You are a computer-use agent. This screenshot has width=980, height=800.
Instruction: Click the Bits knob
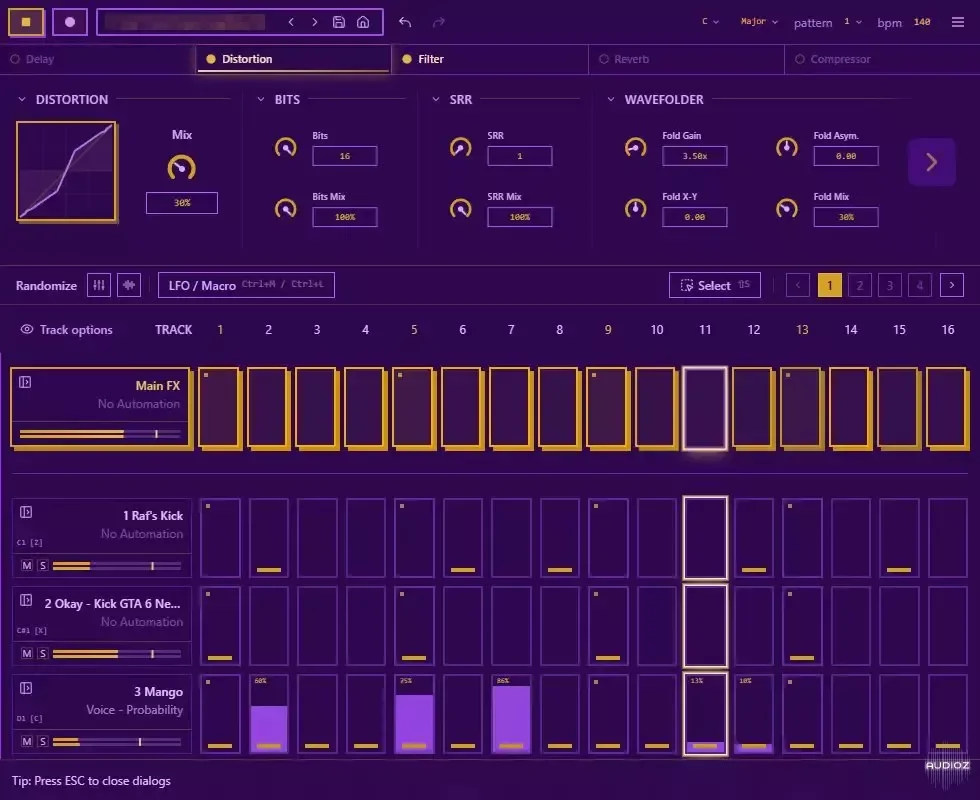(x=286, y=148)
